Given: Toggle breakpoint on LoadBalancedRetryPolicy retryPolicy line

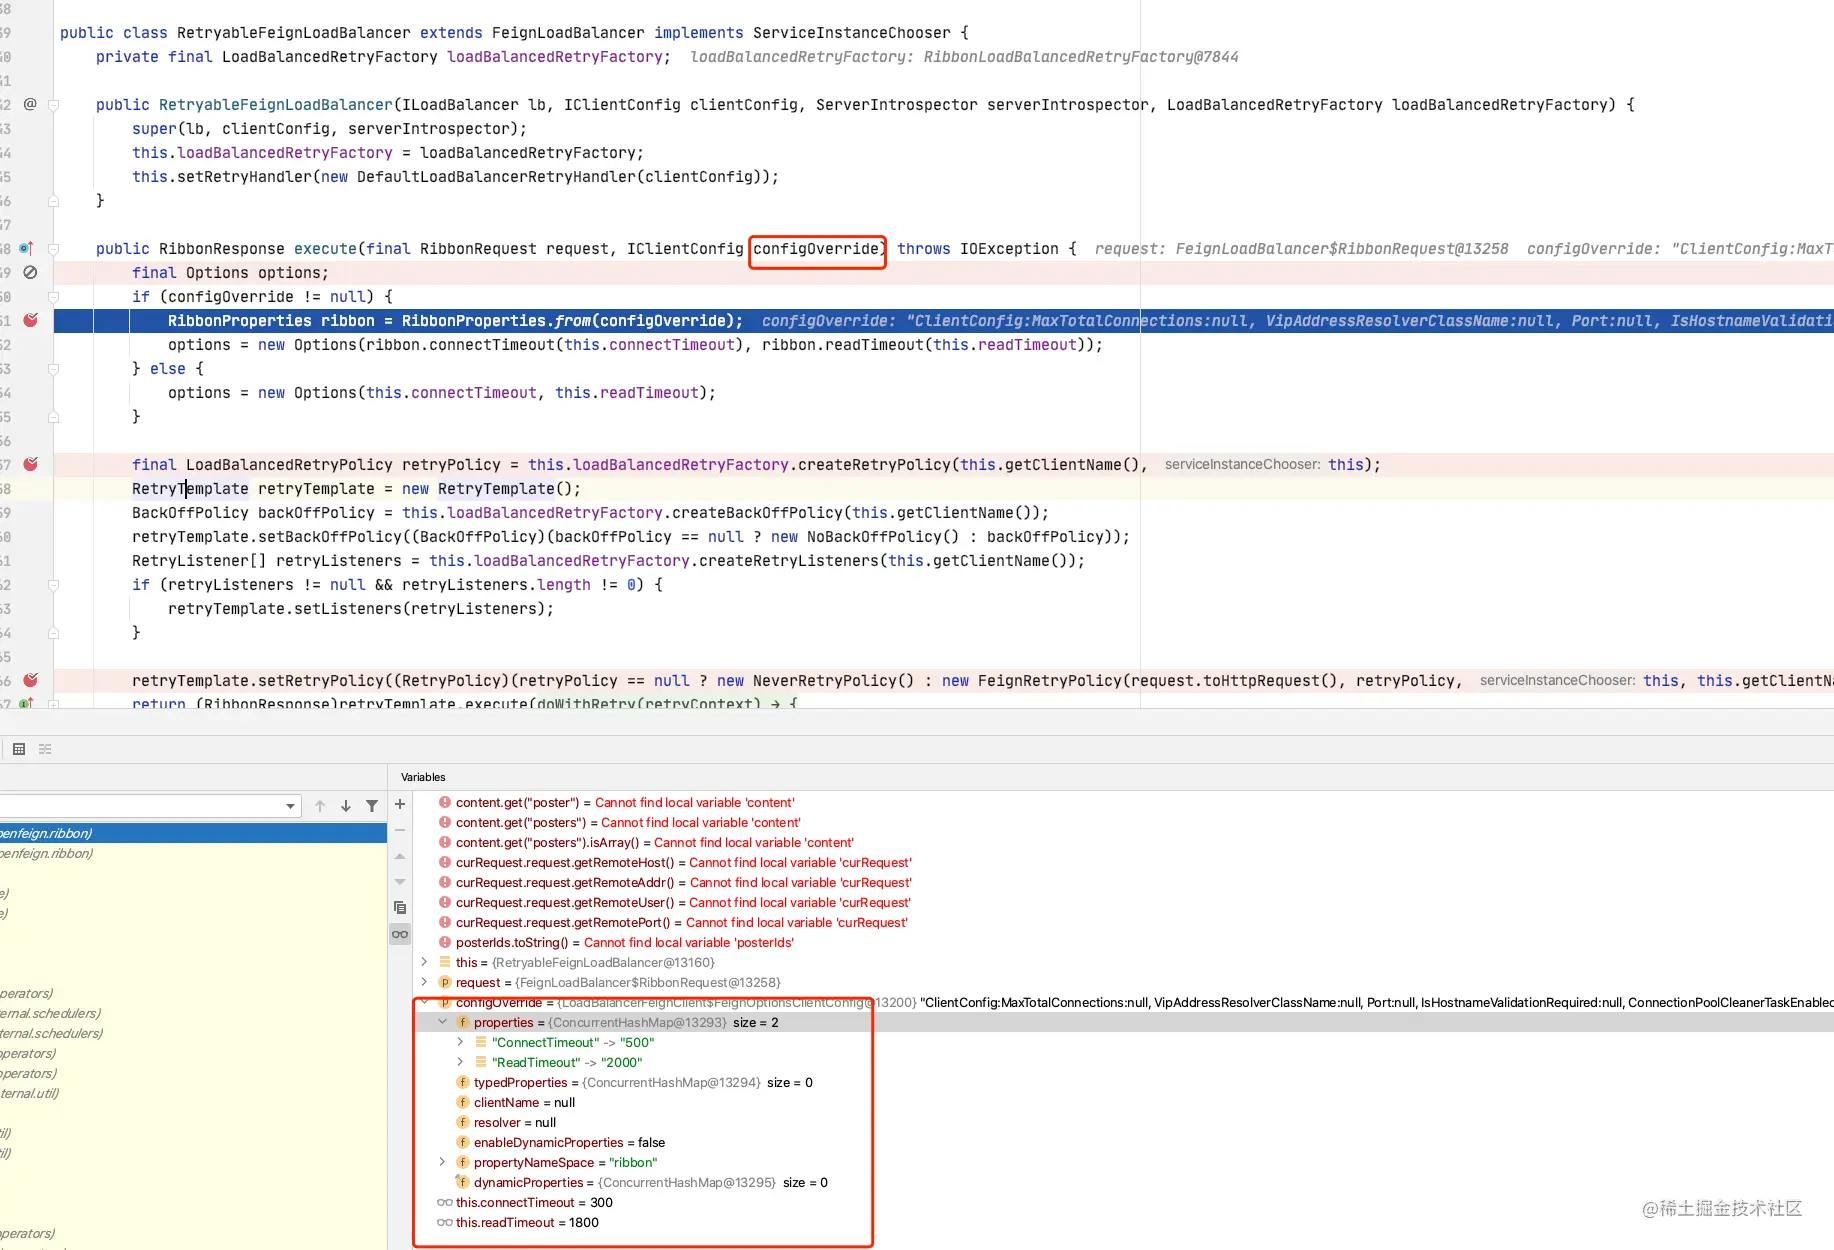Looking at the screenshot, I should pyautogui.click(x=30, y=464).
